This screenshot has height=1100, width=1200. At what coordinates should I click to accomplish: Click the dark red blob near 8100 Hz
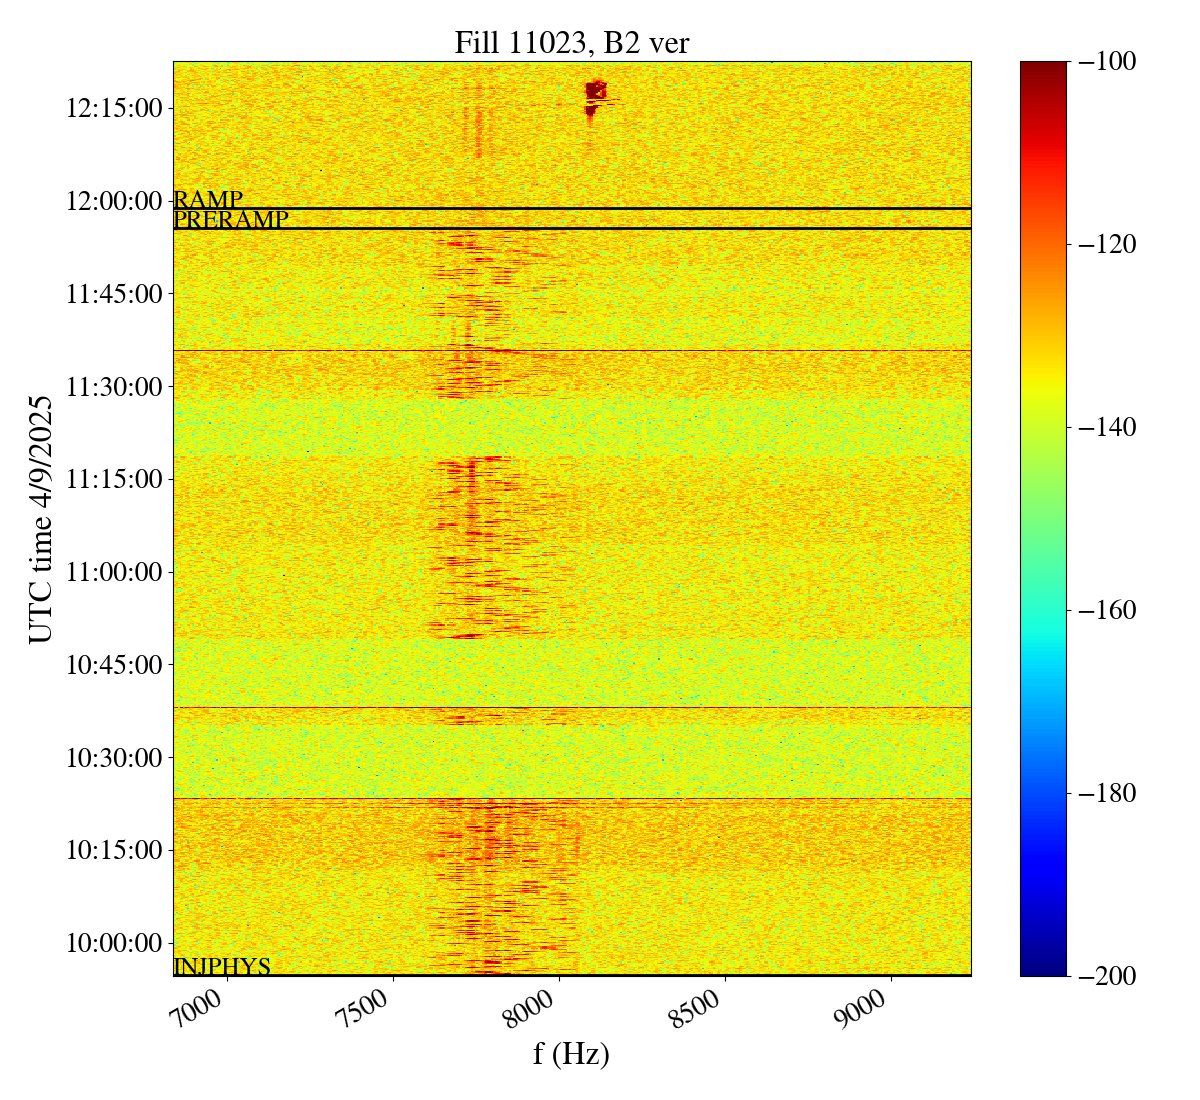pos(596,91)
